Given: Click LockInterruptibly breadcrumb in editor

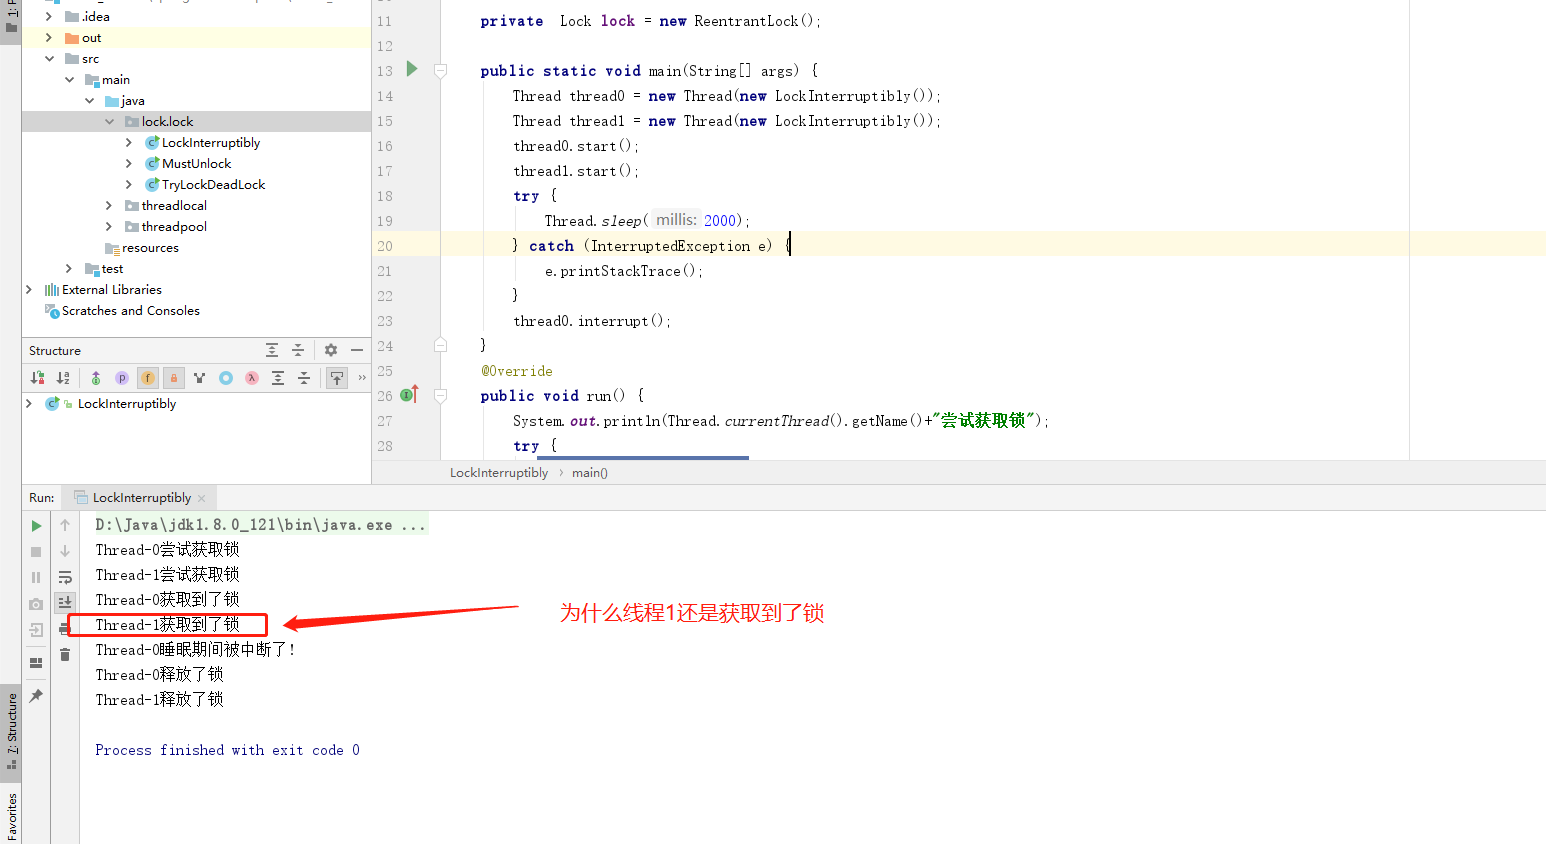Looking at the screenshot, I should [x=499, y=473].
